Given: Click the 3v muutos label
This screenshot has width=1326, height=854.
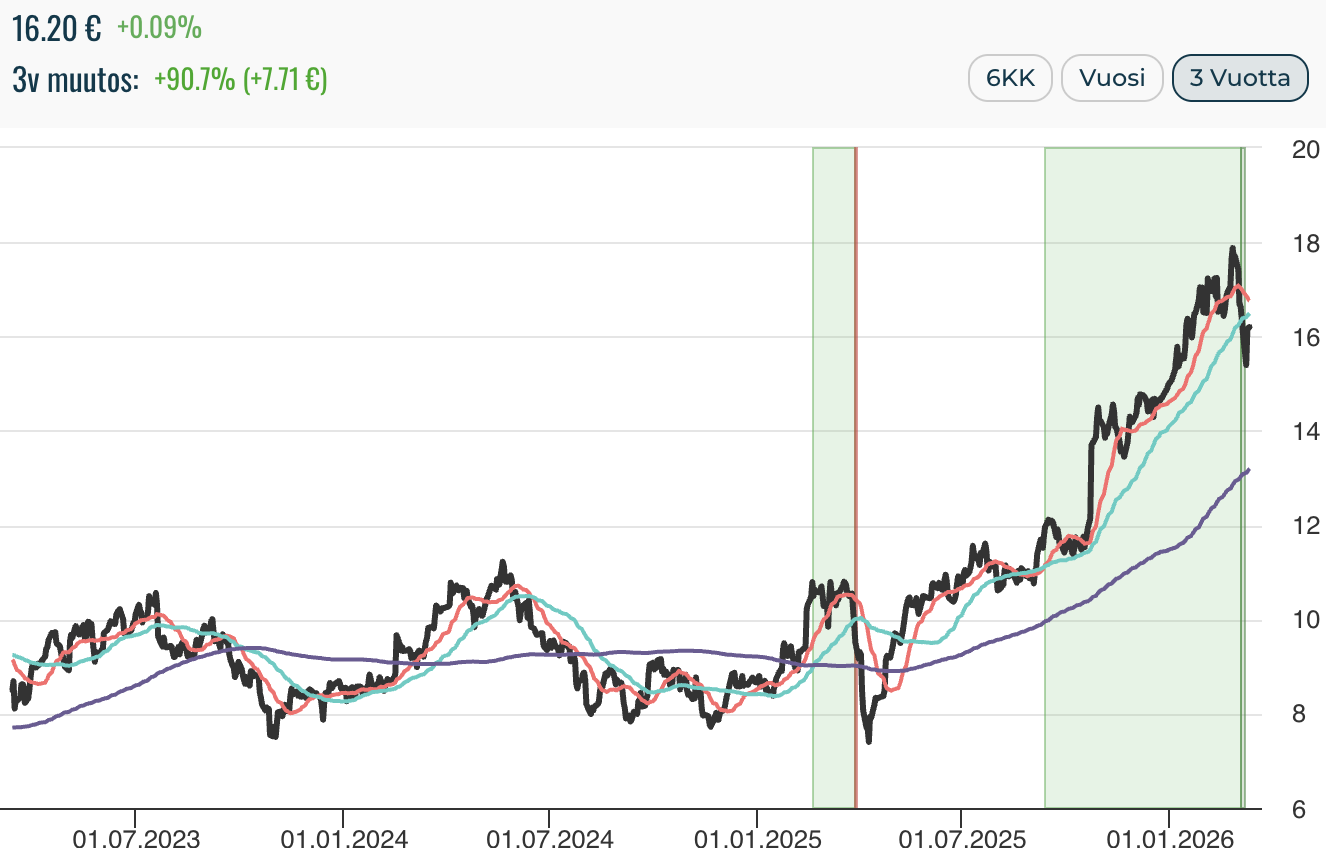Looking at the screenshot, I should click(x=76, y=80).
